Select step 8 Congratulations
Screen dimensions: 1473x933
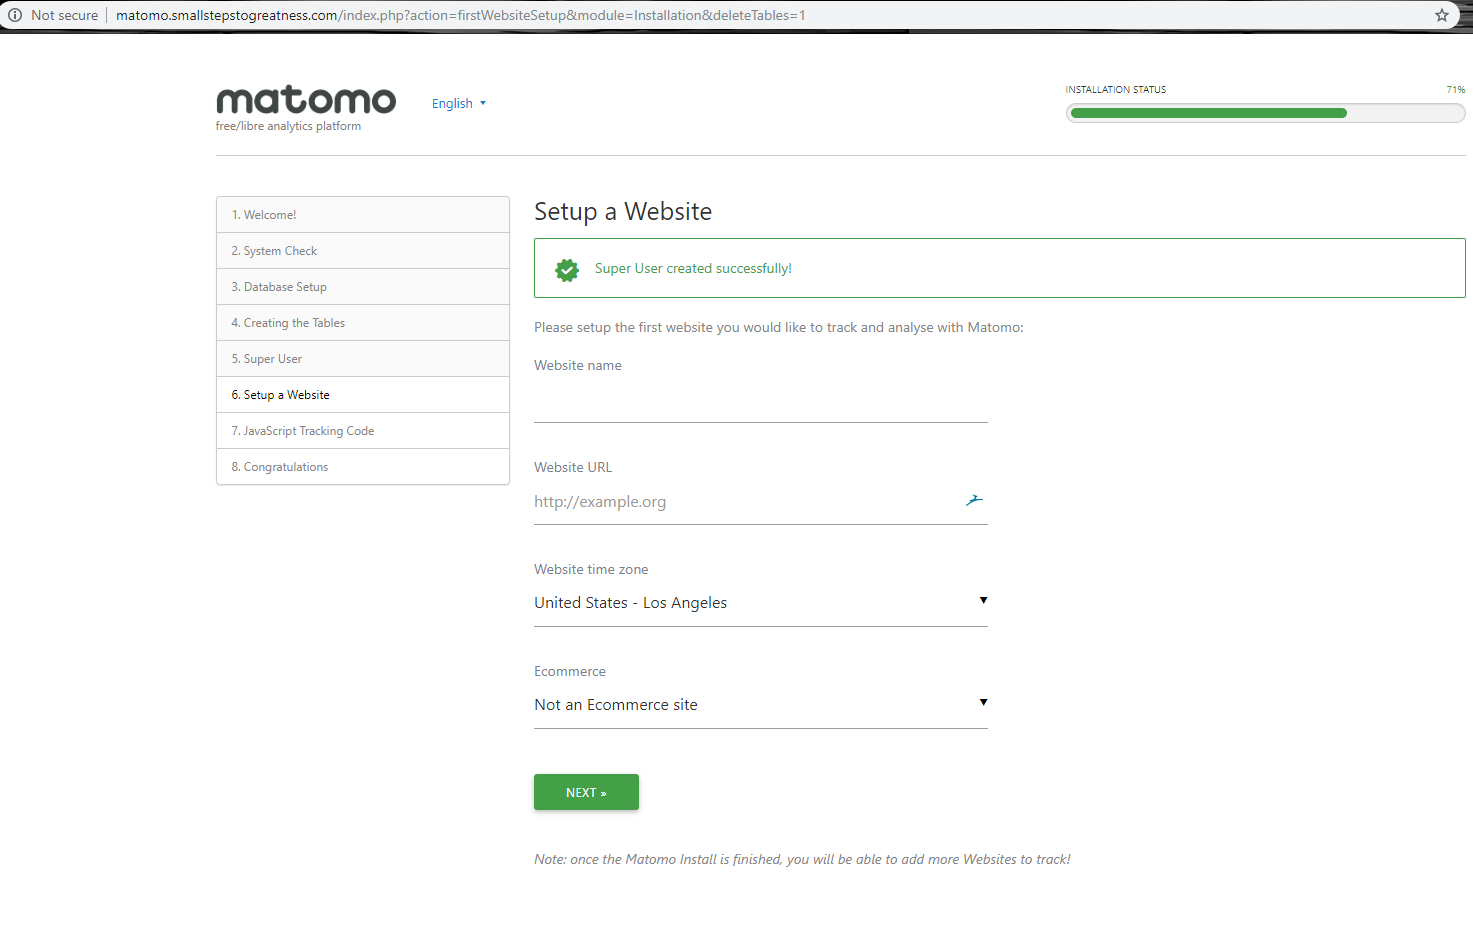click(x=363, y=467)
